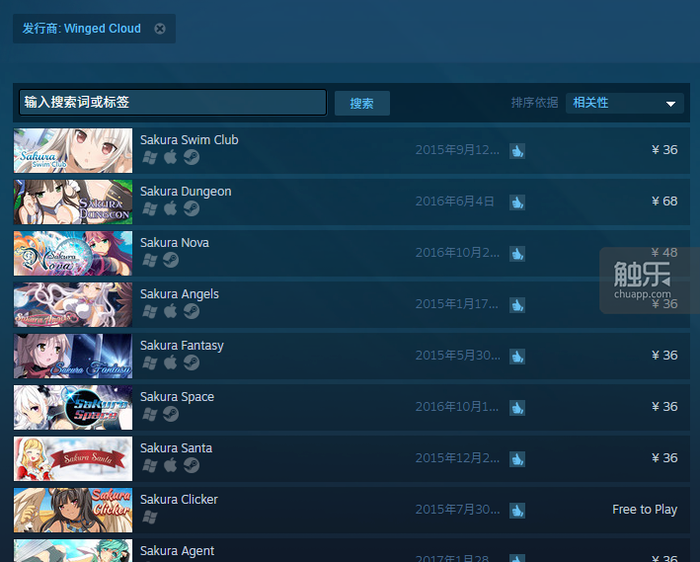Image resolution: width=700 pixels, height=562 pixels.
Task: Click thumbs-up review icon for Sakura Fantasy
Action: click(x=517, y=356)
